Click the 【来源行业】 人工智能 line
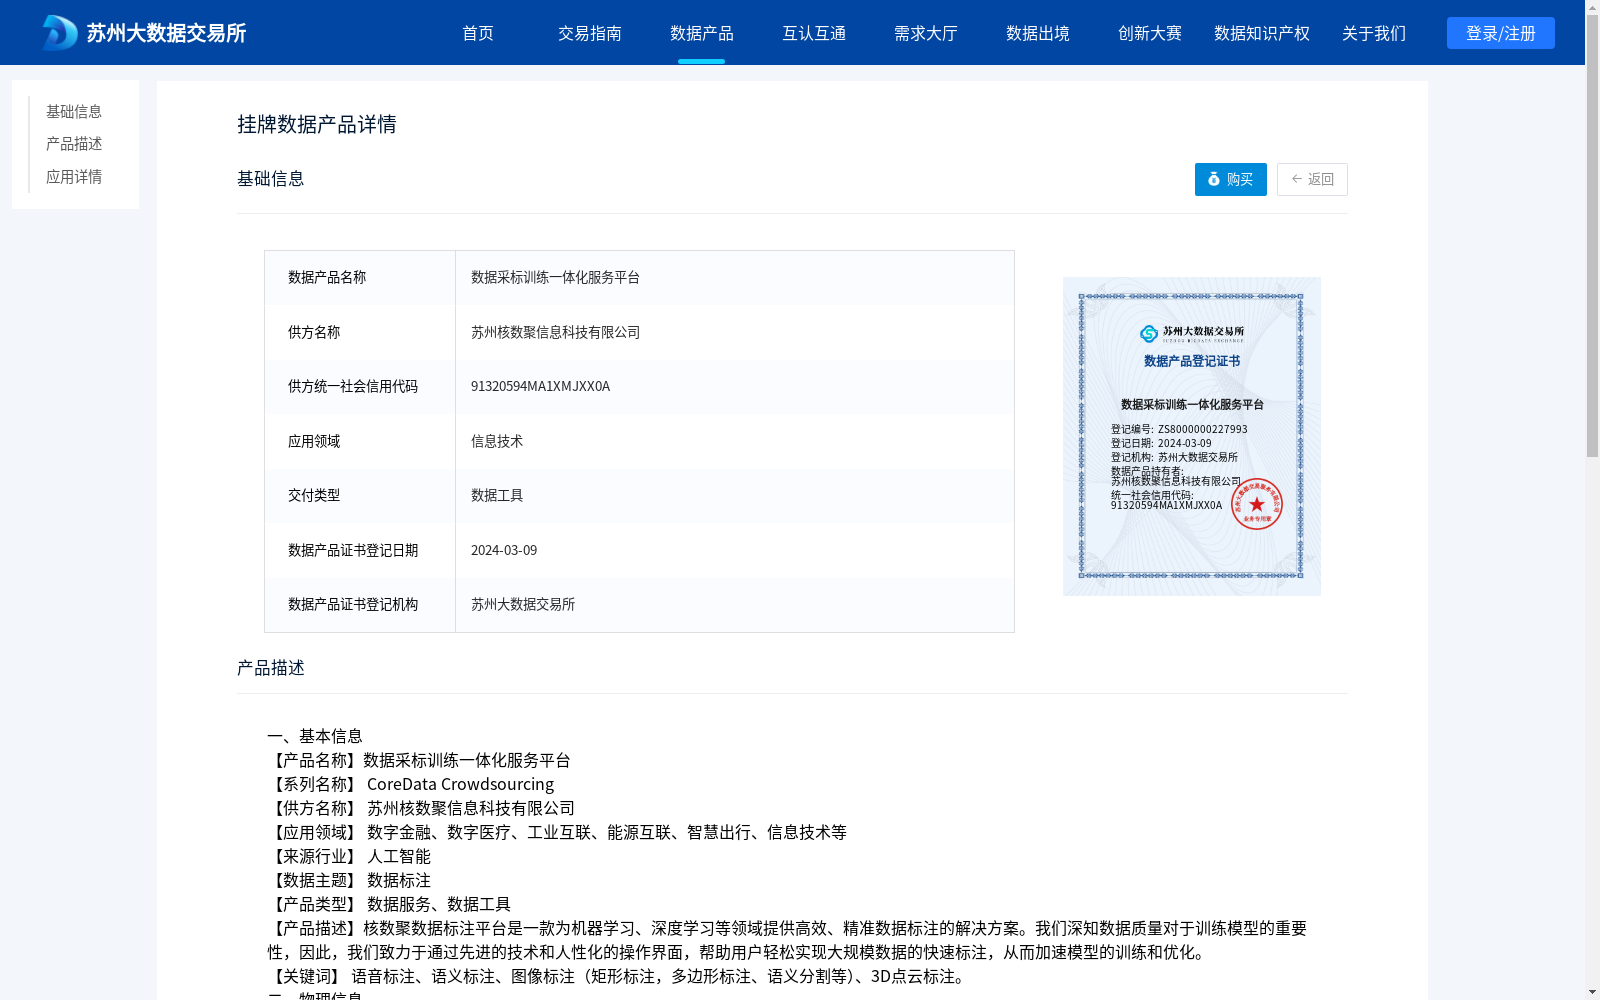 click(x=349, y=856)
